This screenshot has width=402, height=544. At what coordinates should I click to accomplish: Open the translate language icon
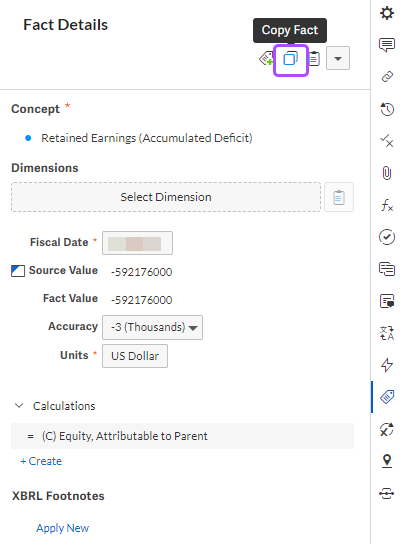click(387, 333)
